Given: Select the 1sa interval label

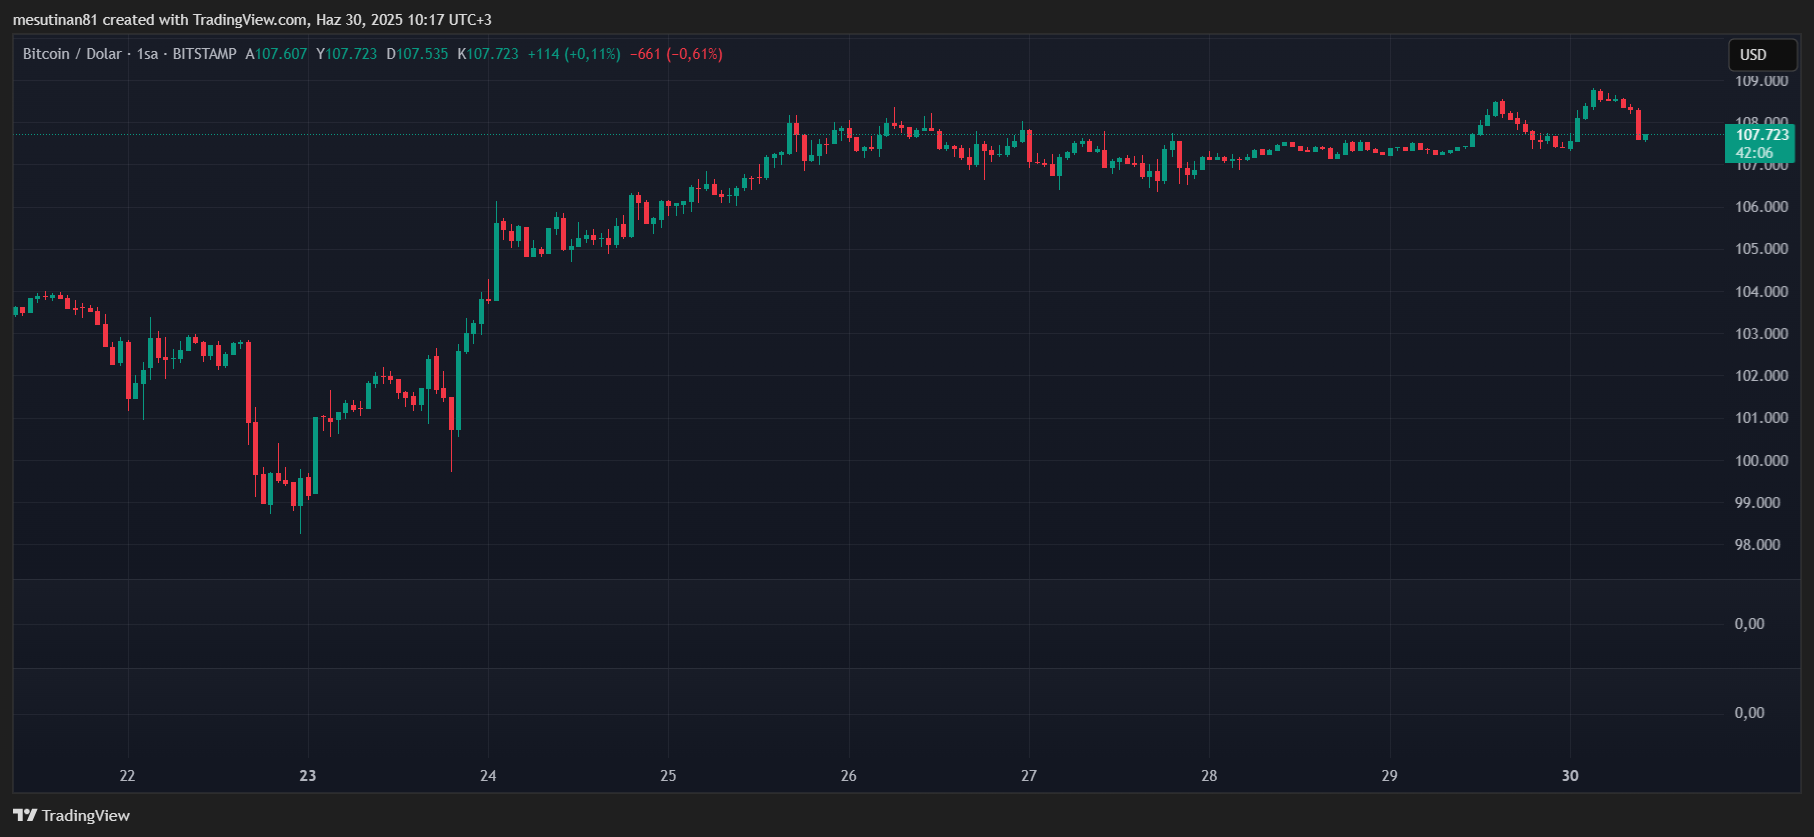Looking at the screenshot, I should tap(147, 54).
